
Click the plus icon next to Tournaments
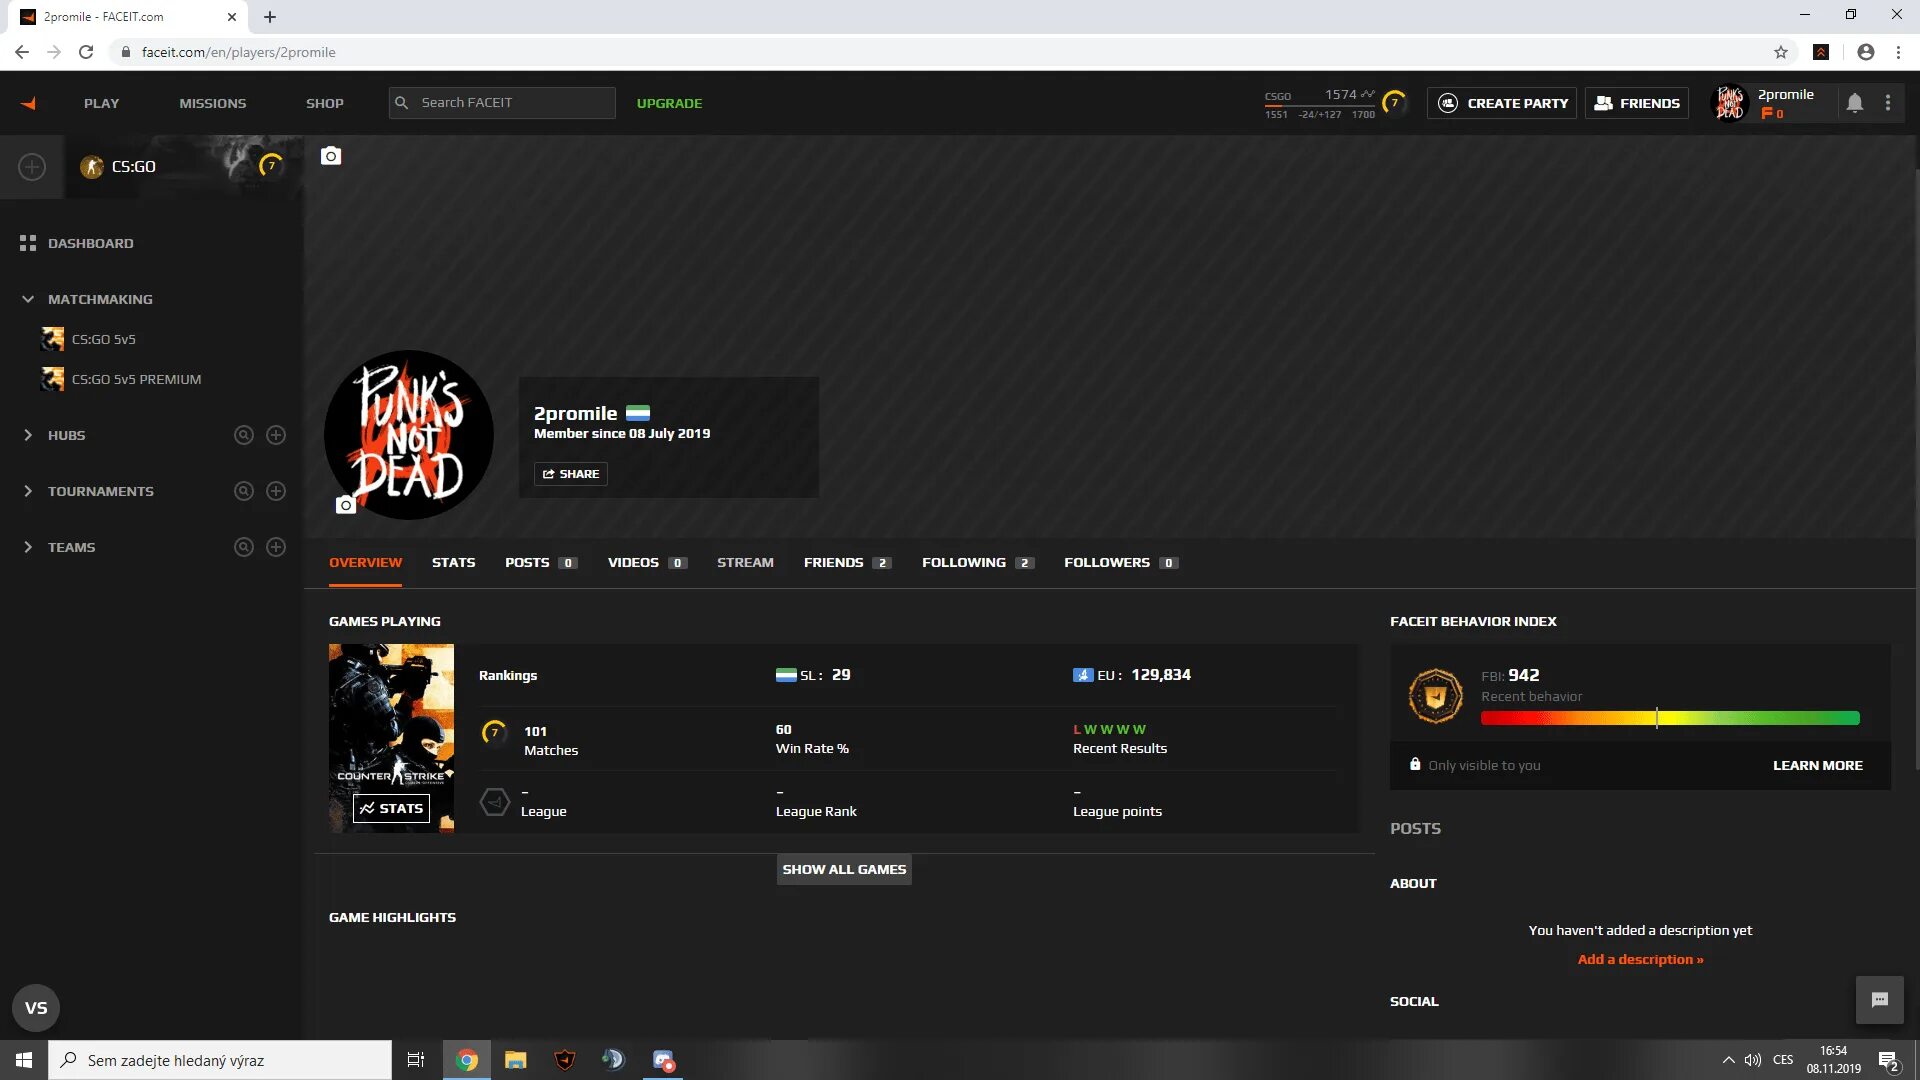click(x=276, y=491)
